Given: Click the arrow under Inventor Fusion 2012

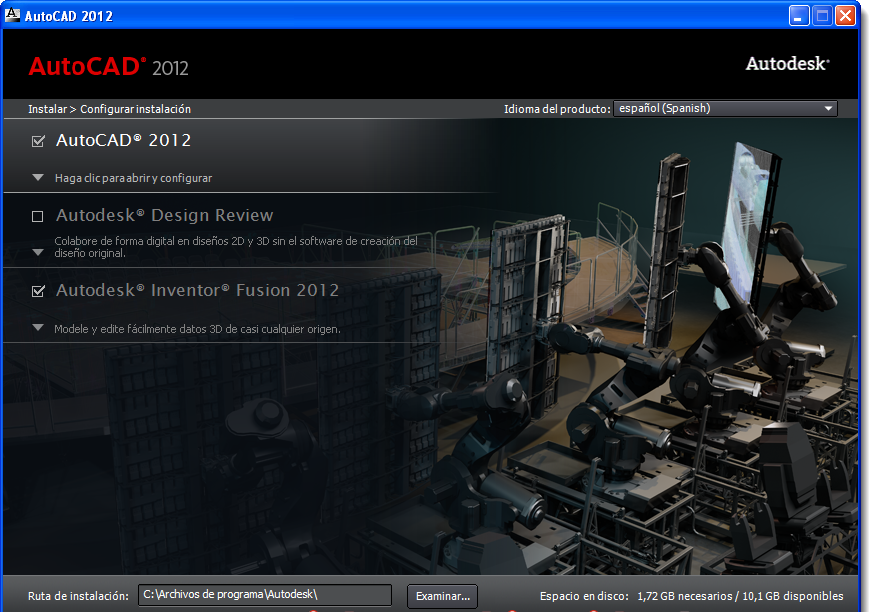Looking at the screenshot, I should coord(37,326).
